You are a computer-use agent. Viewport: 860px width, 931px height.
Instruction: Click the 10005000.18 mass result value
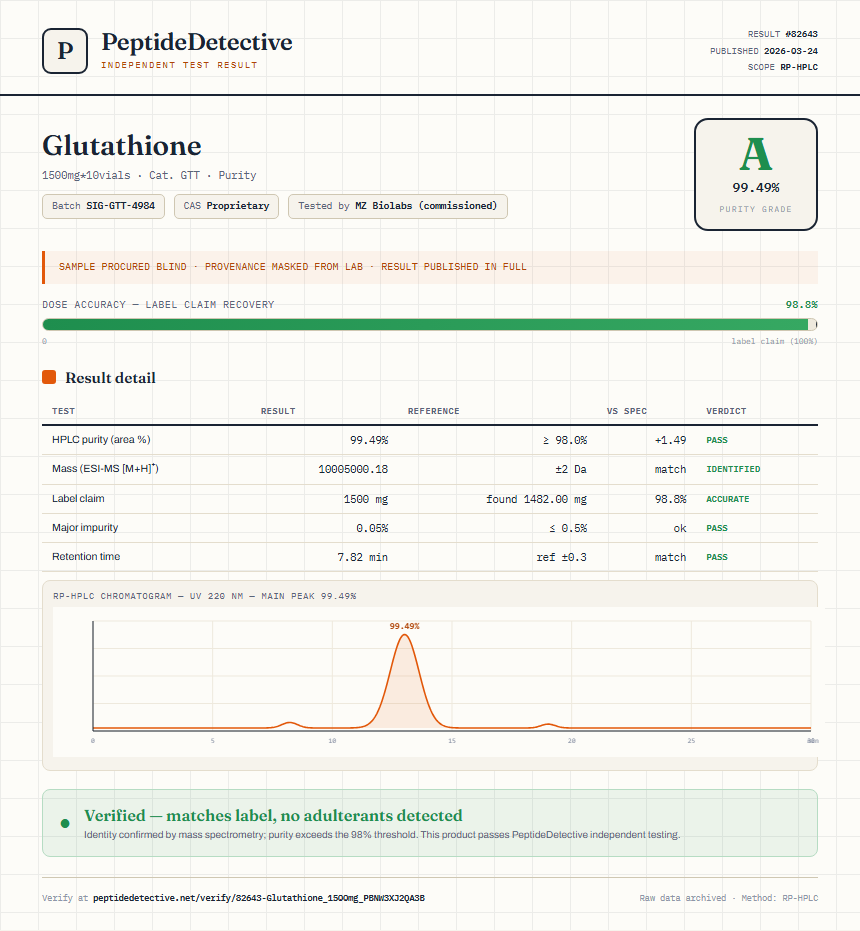point(353,469)
